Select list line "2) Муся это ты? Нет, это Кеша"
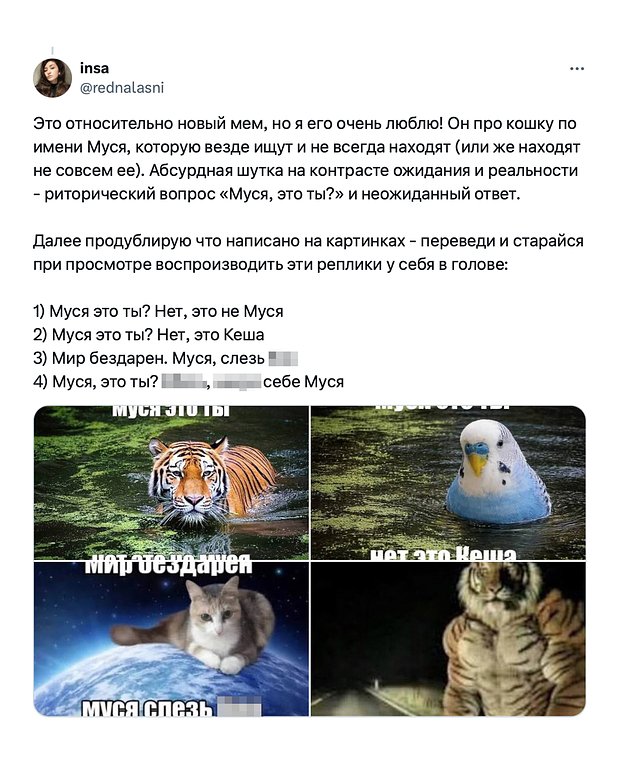620x775 pixels. 149,335
